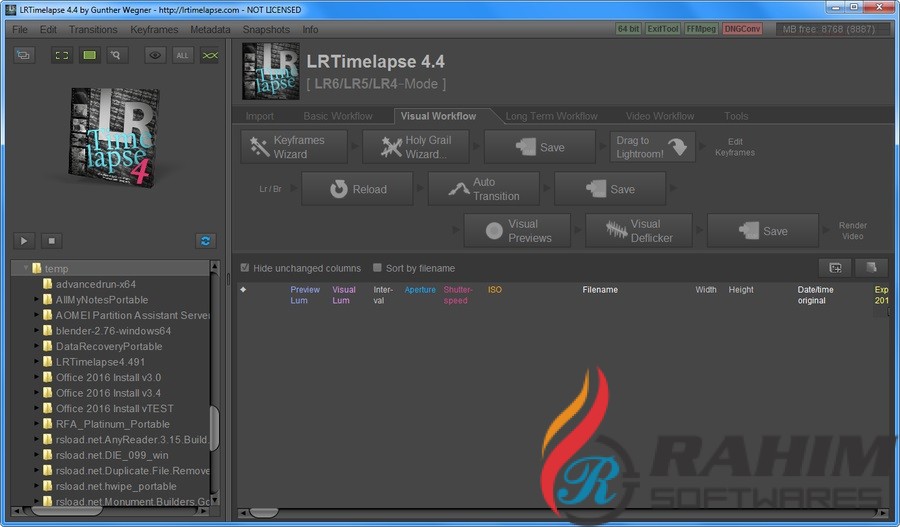Launch the Holy Grail Wizard
Screen dimensions: 900x527
pyautogui.click(x=416, y=147)
